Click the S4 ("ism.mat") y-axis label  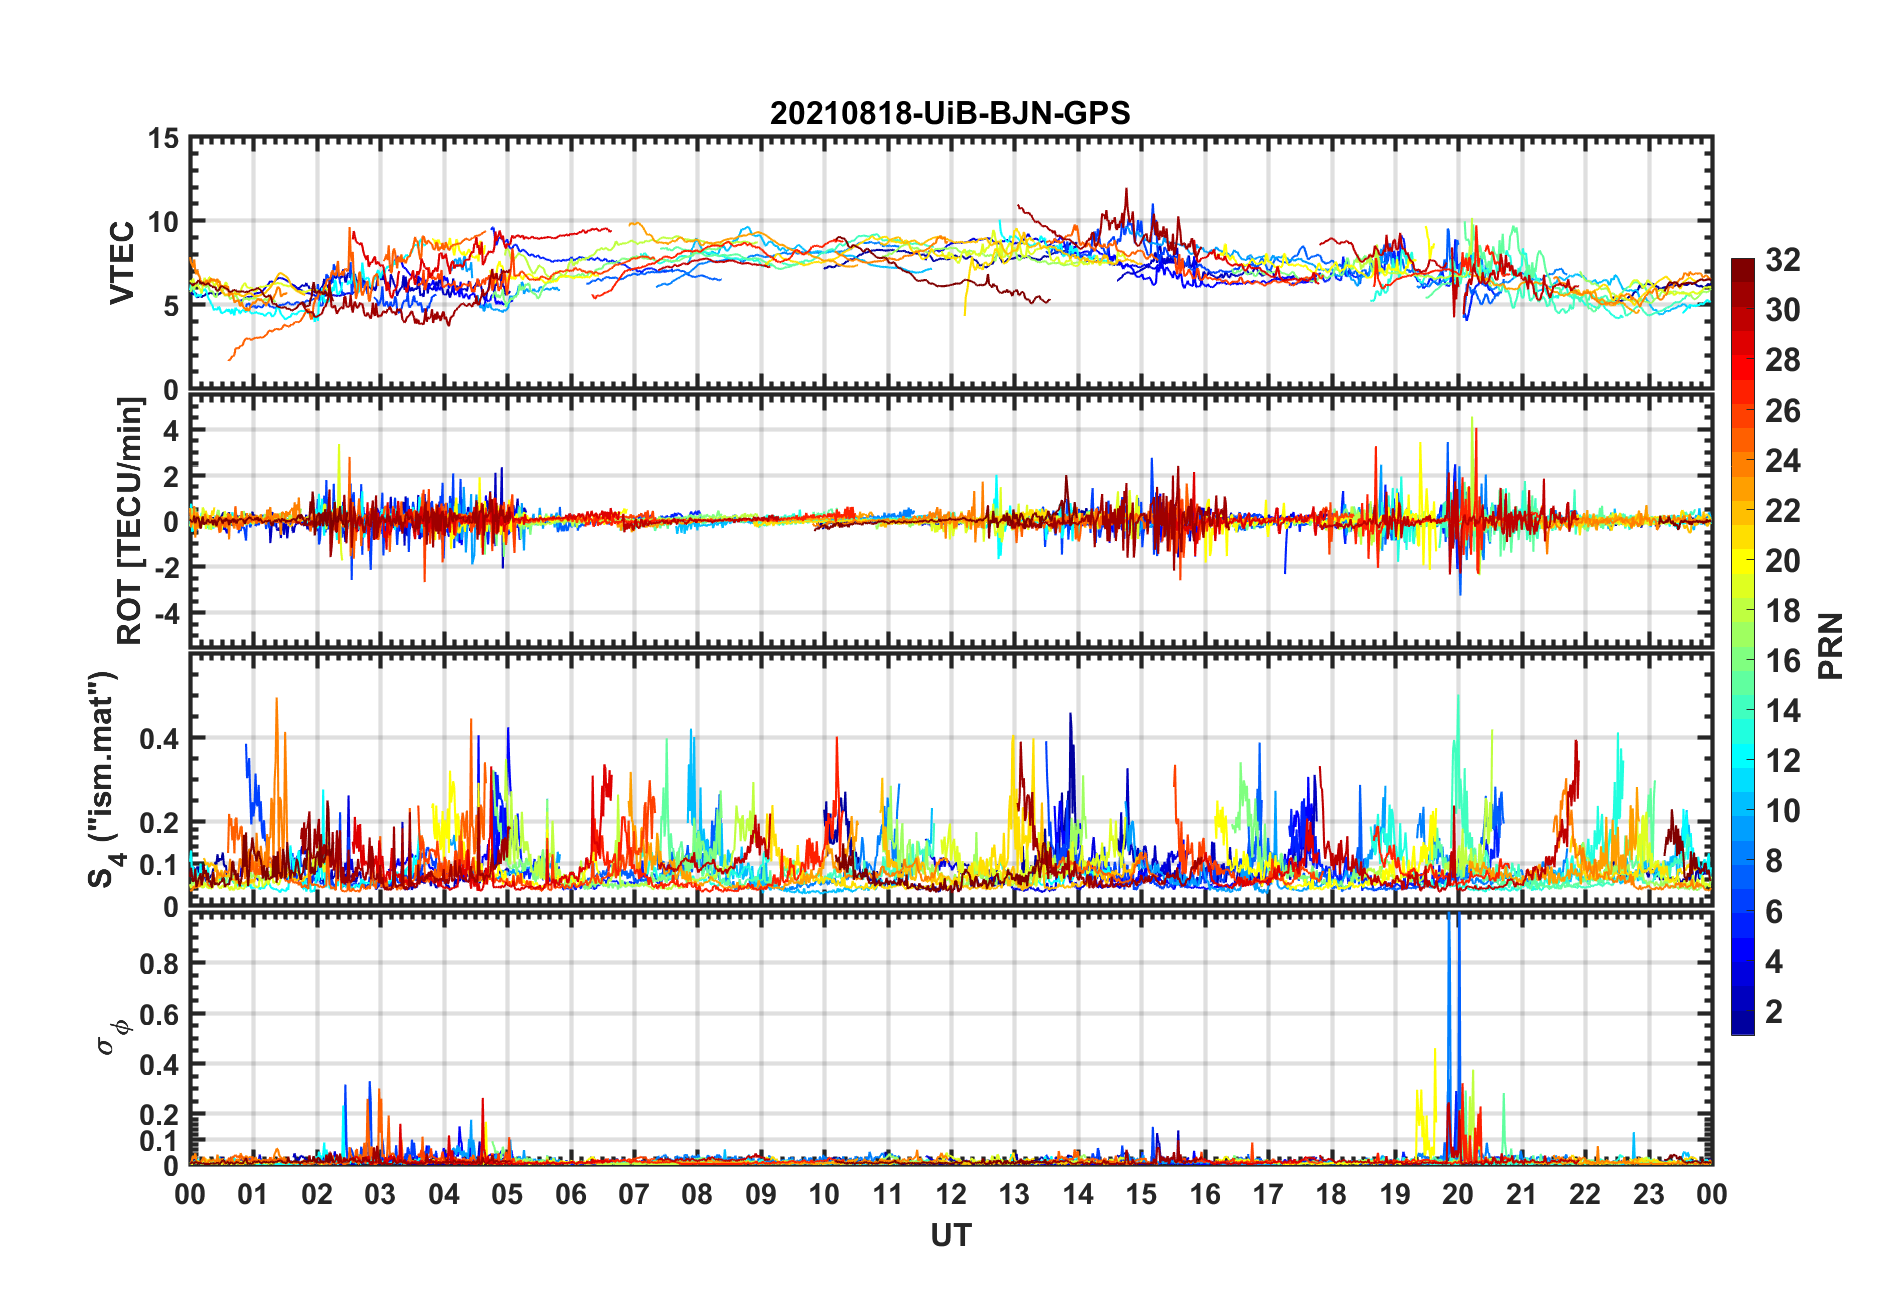click(103, 780)
